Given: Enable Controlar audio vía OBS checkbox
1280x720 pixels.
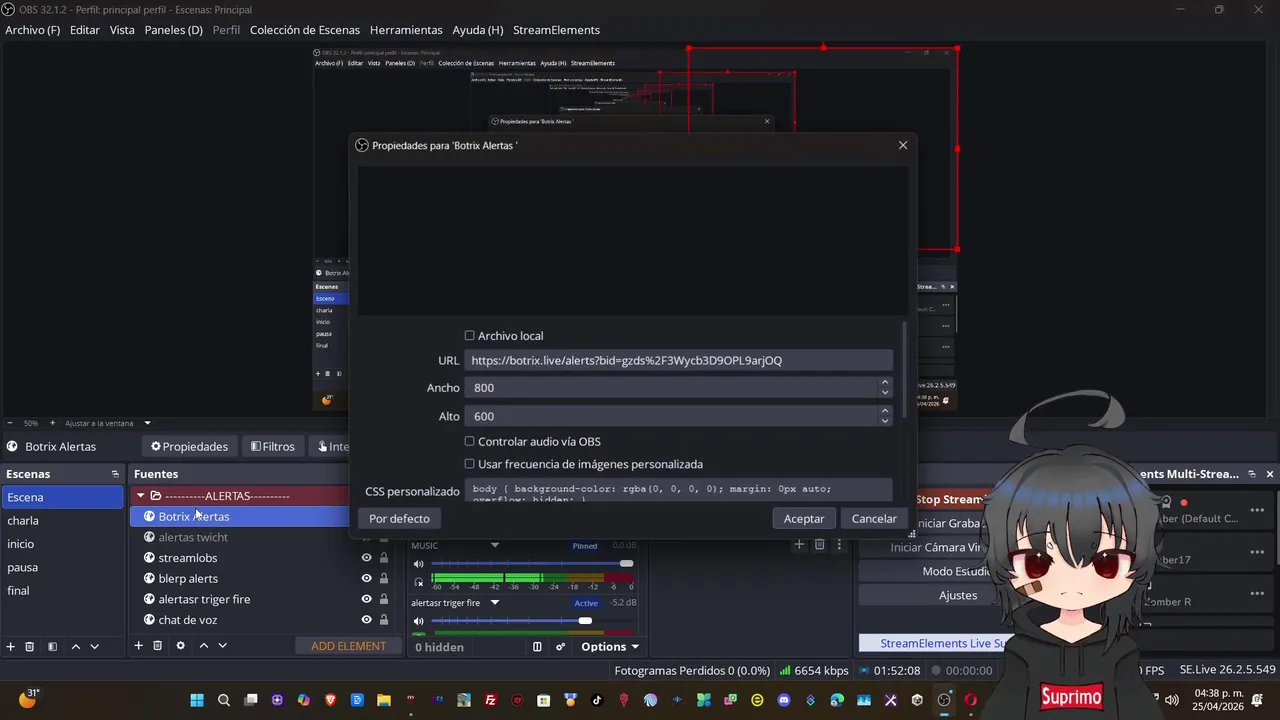Looking at the screenshot, I should (469, 441).
